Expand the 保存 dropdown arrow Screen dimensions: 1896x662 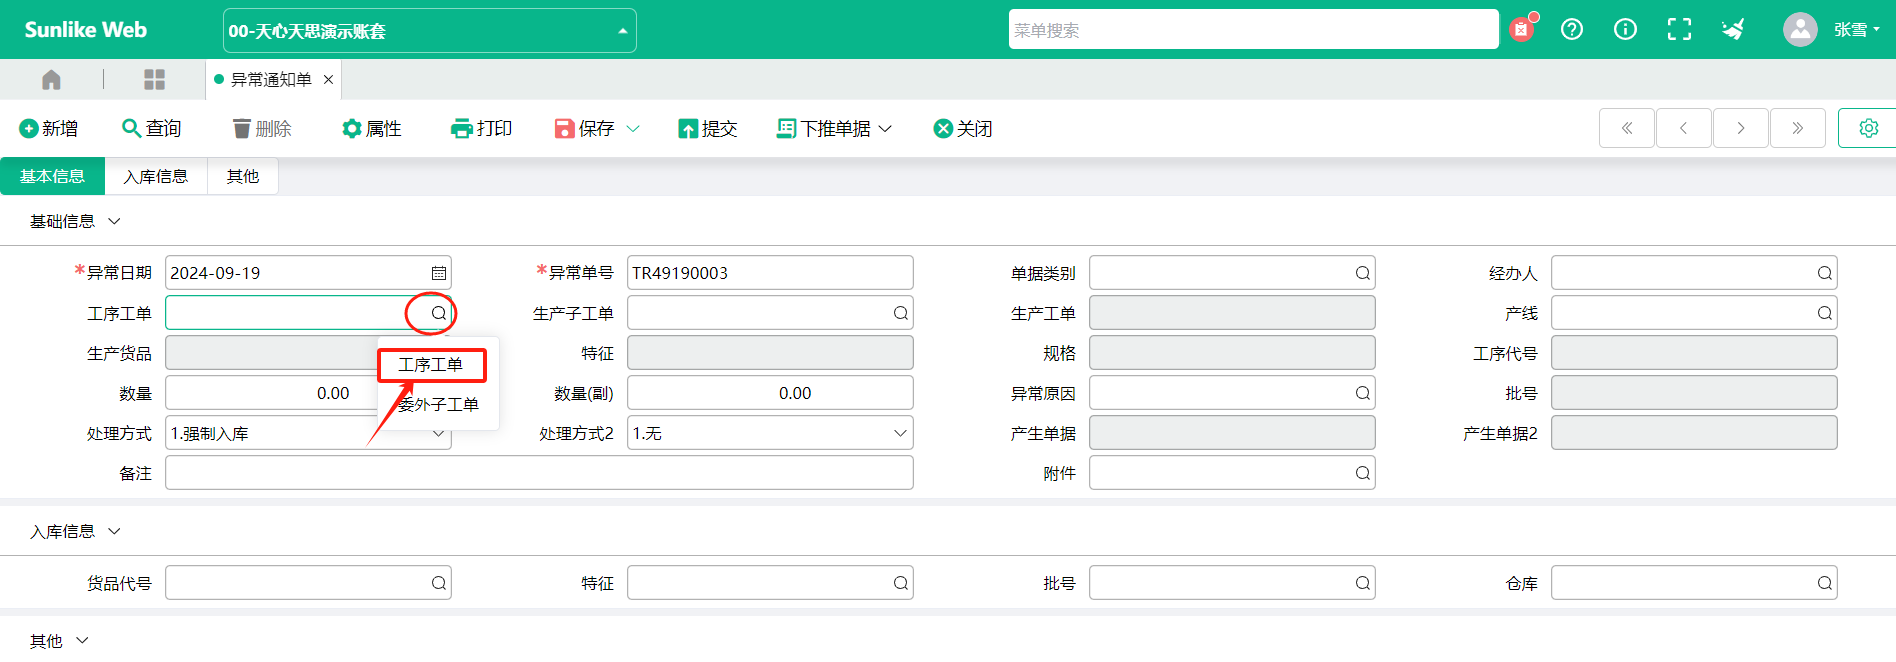tap(633, 128)
